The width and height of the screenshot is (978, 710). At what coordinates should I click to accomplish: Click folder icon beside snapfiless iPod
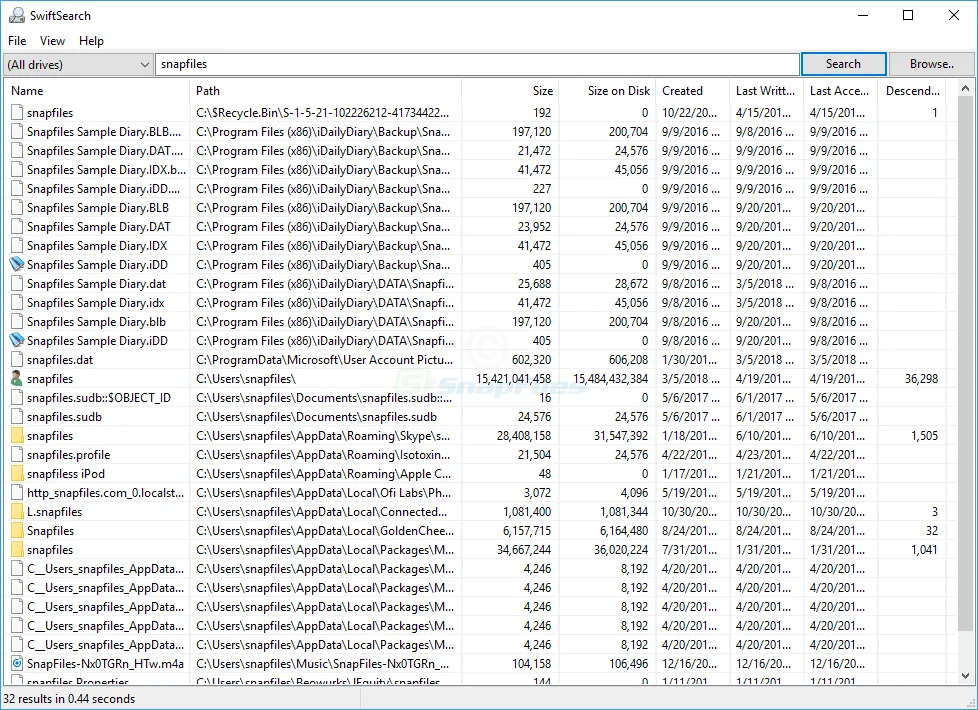tap(17, 474)
